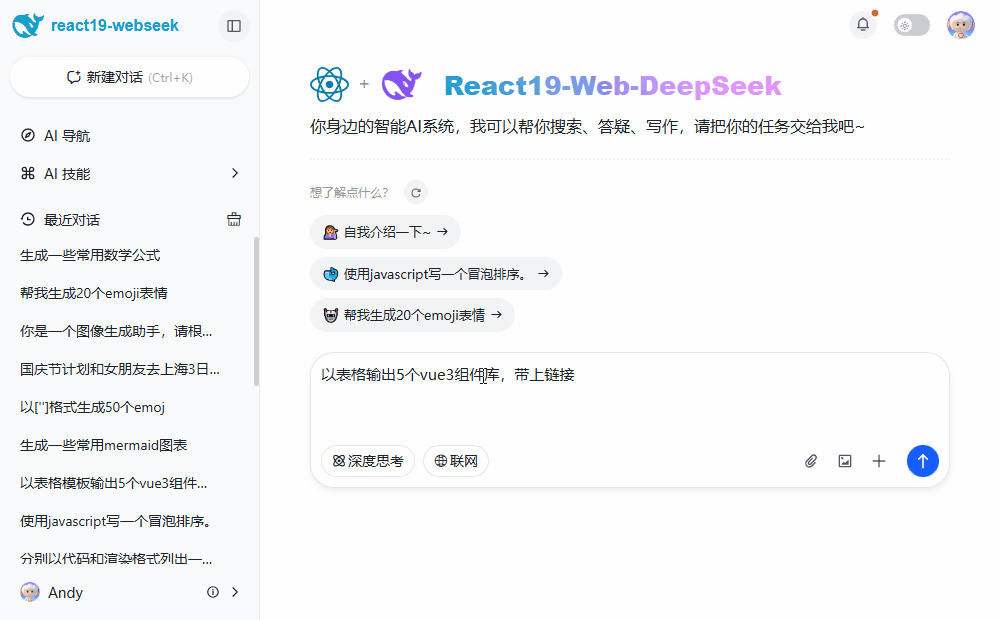Open chat 以['']格式生成50个emoj

coord(92,407)
